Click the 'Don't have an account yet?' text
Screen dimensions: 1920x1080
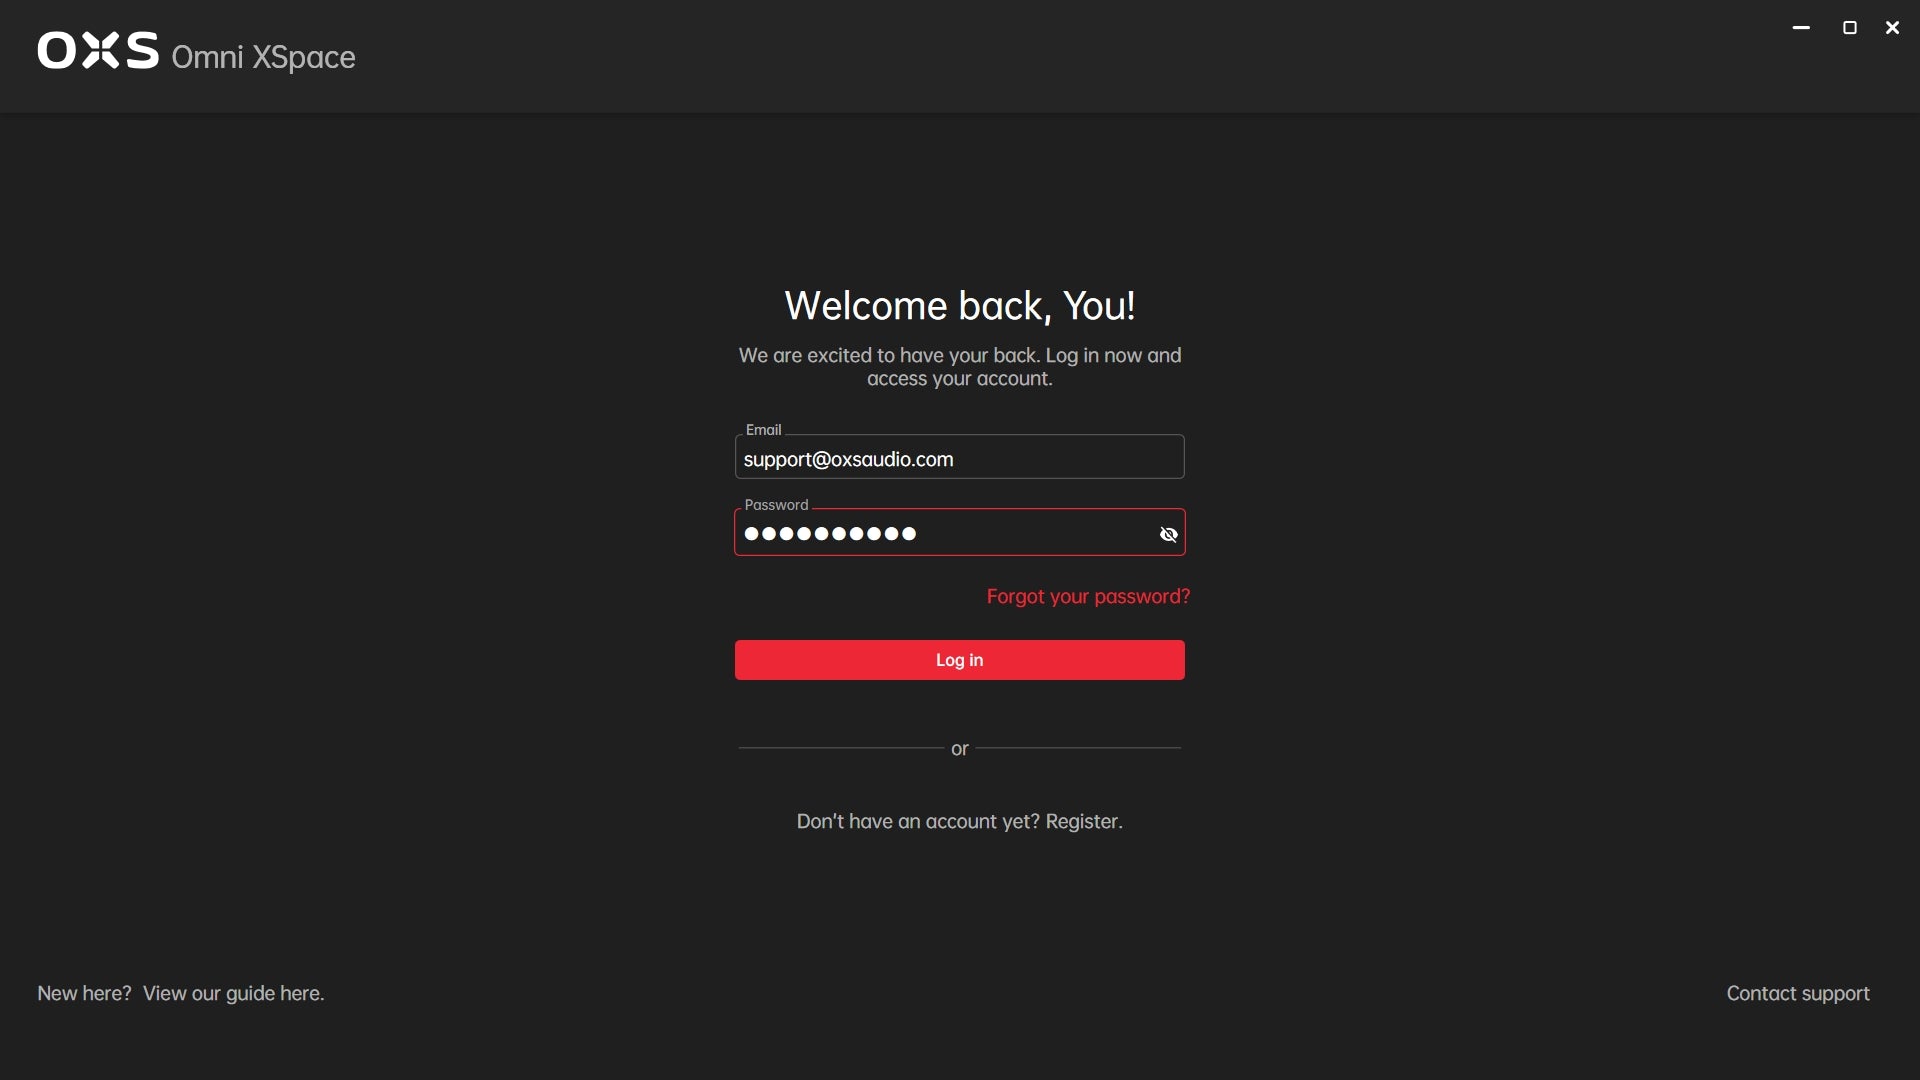click(917, 822)
